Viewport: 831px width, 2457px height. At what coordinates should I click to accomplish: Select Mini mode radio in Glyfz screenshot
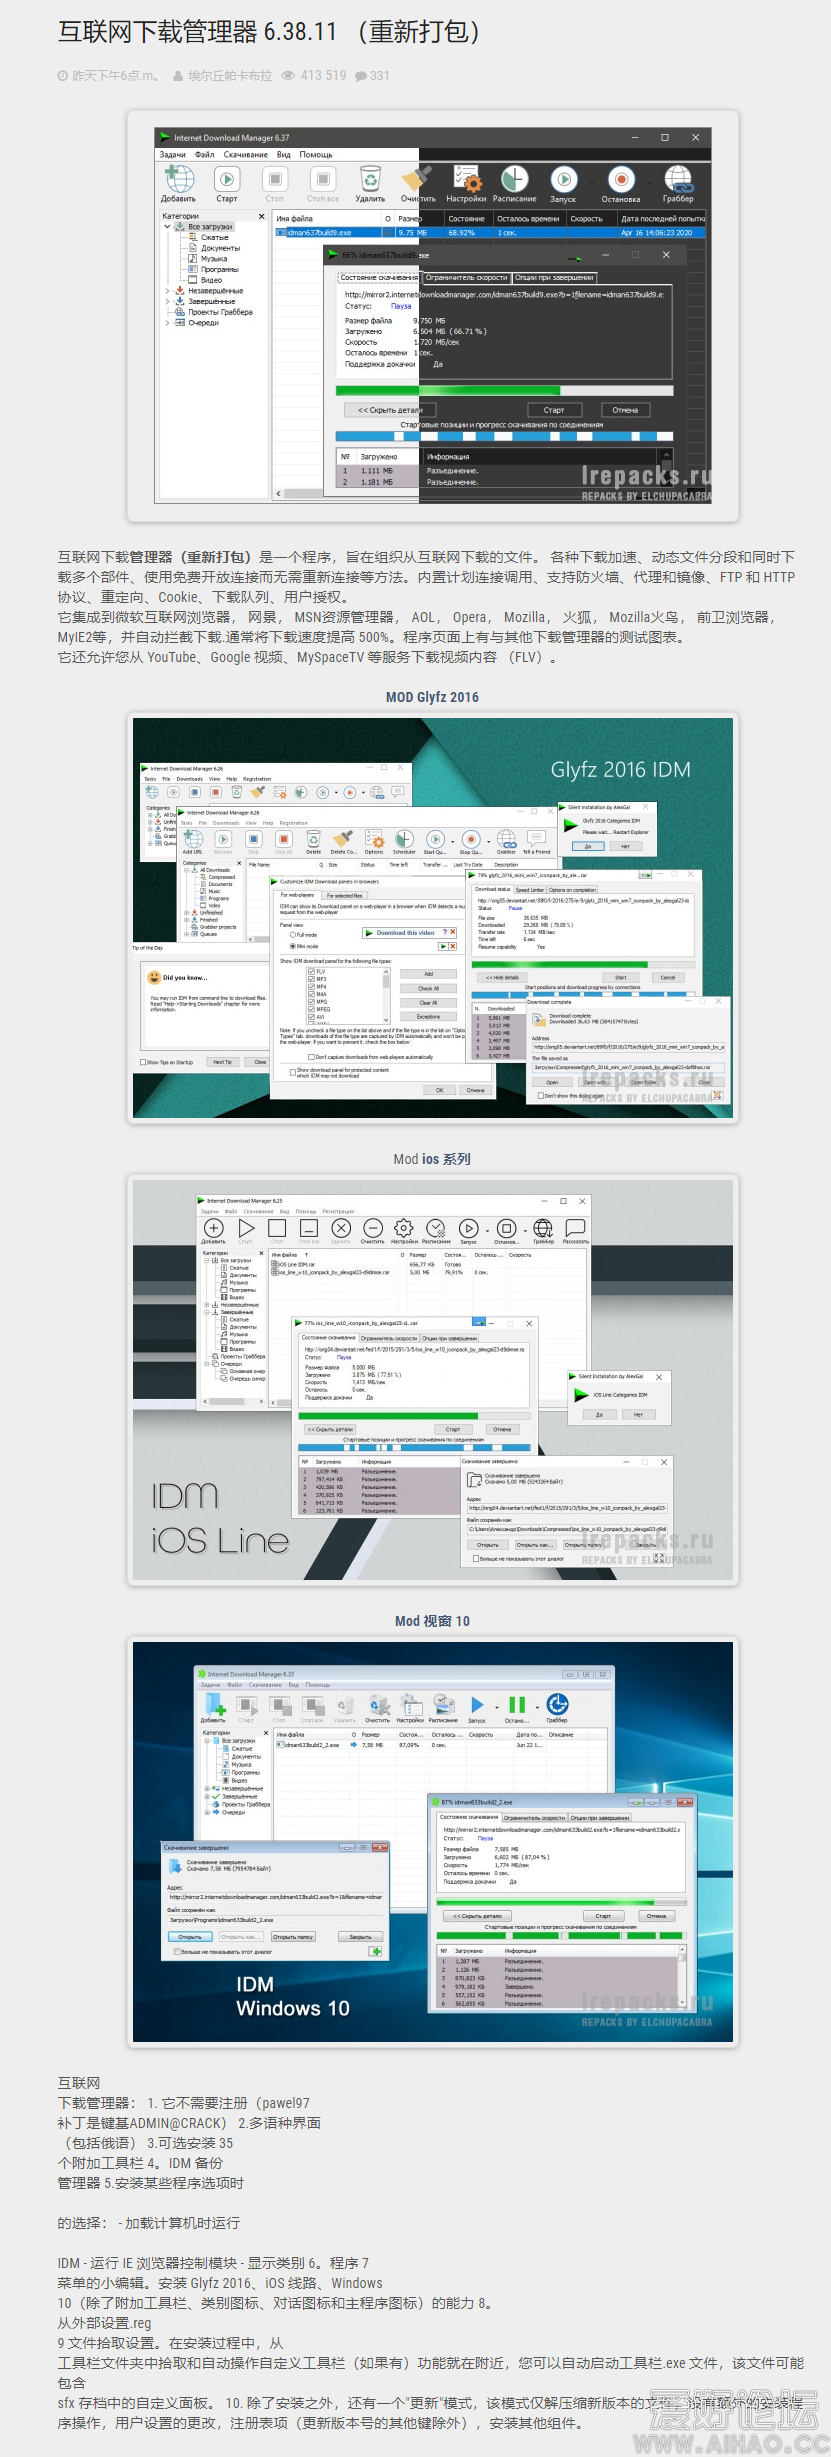(x=292, y=945)
